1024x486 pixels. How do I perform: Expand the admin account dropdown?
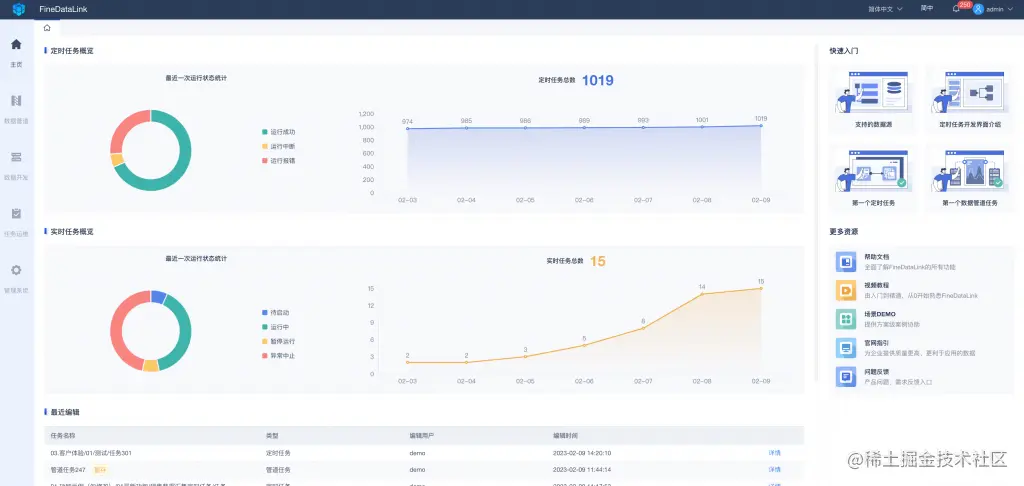tap(1012, 9)
